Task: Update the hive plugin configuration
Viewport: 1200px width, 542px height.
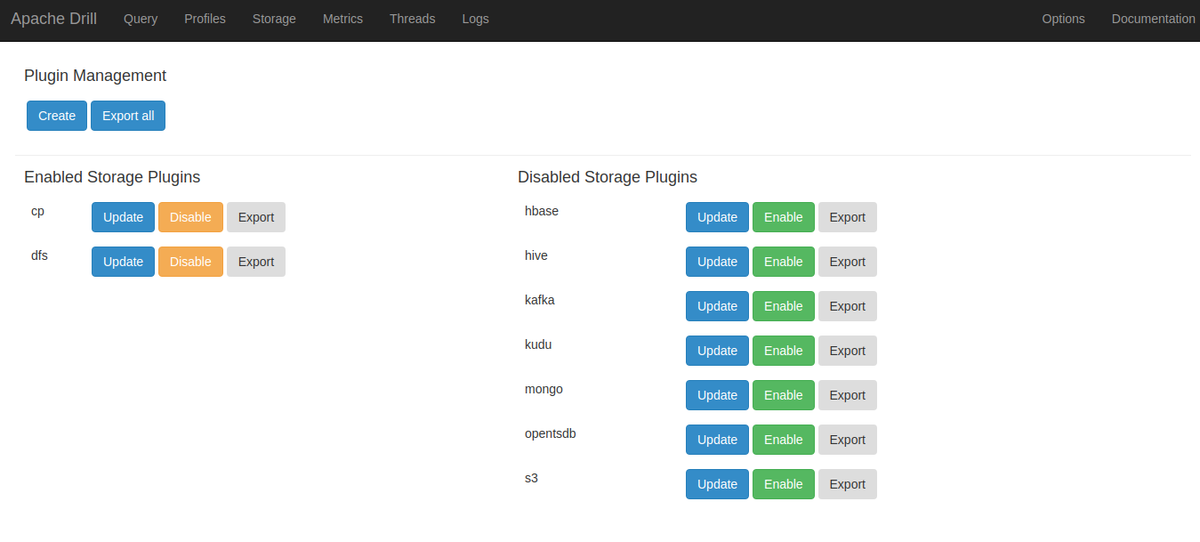Action: [x=717, y=262]
